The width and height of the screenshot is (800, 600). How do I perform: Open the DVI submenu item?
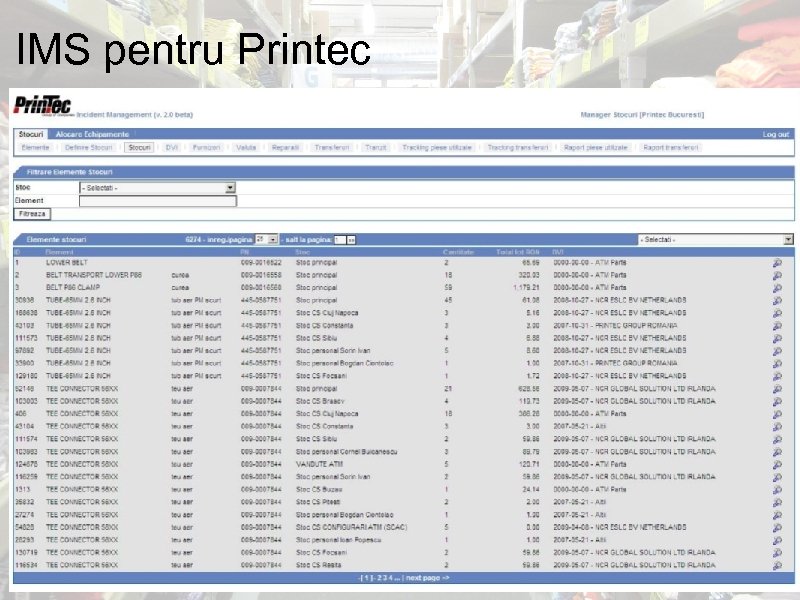coord(172,147)
